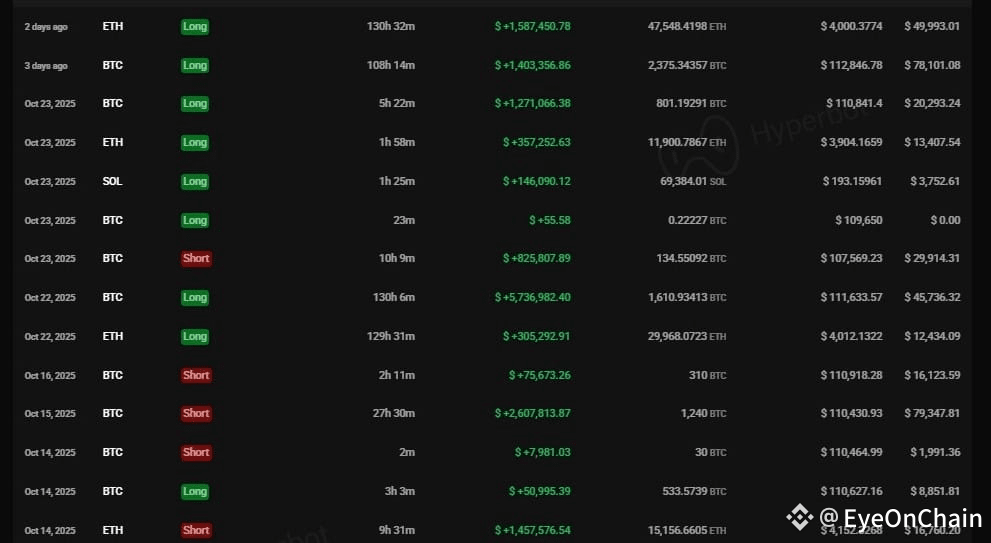
Task: Click the Oct 15, 2025 date cell
Action: [x=50, y=414]
